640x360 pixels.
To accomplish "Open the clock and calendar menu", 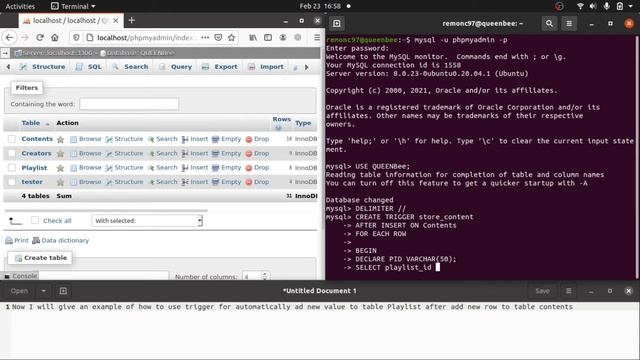I will coord(320,6).
